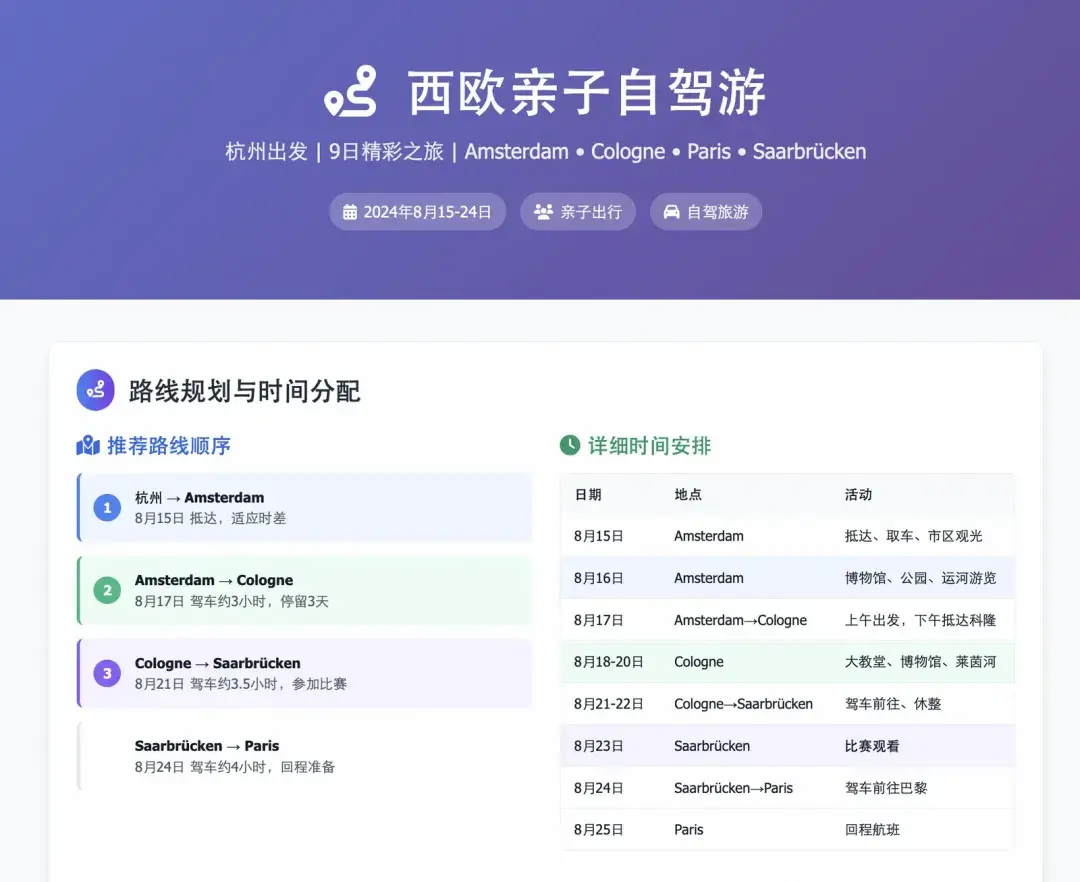The image size is (1080, 882).
Task: Click the round route icon beside 路线规划与时间分配
Action: (96, 390)
